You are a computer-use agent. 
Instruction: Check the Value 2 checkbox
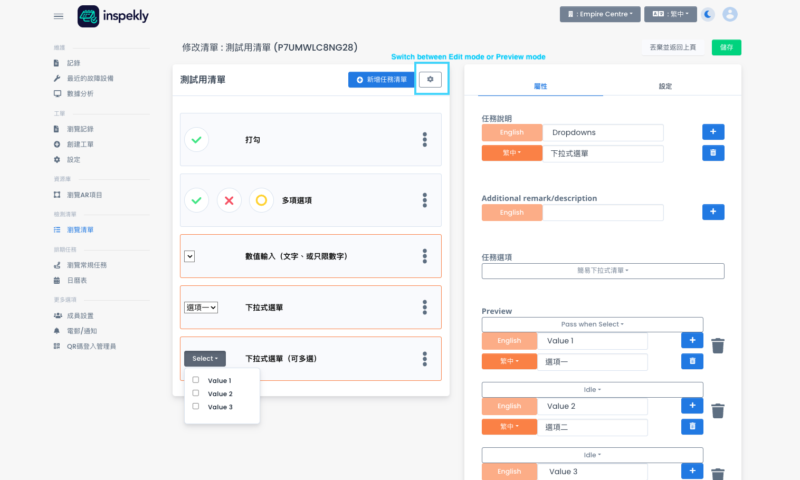pyautogui.click(x=196, y=393)
